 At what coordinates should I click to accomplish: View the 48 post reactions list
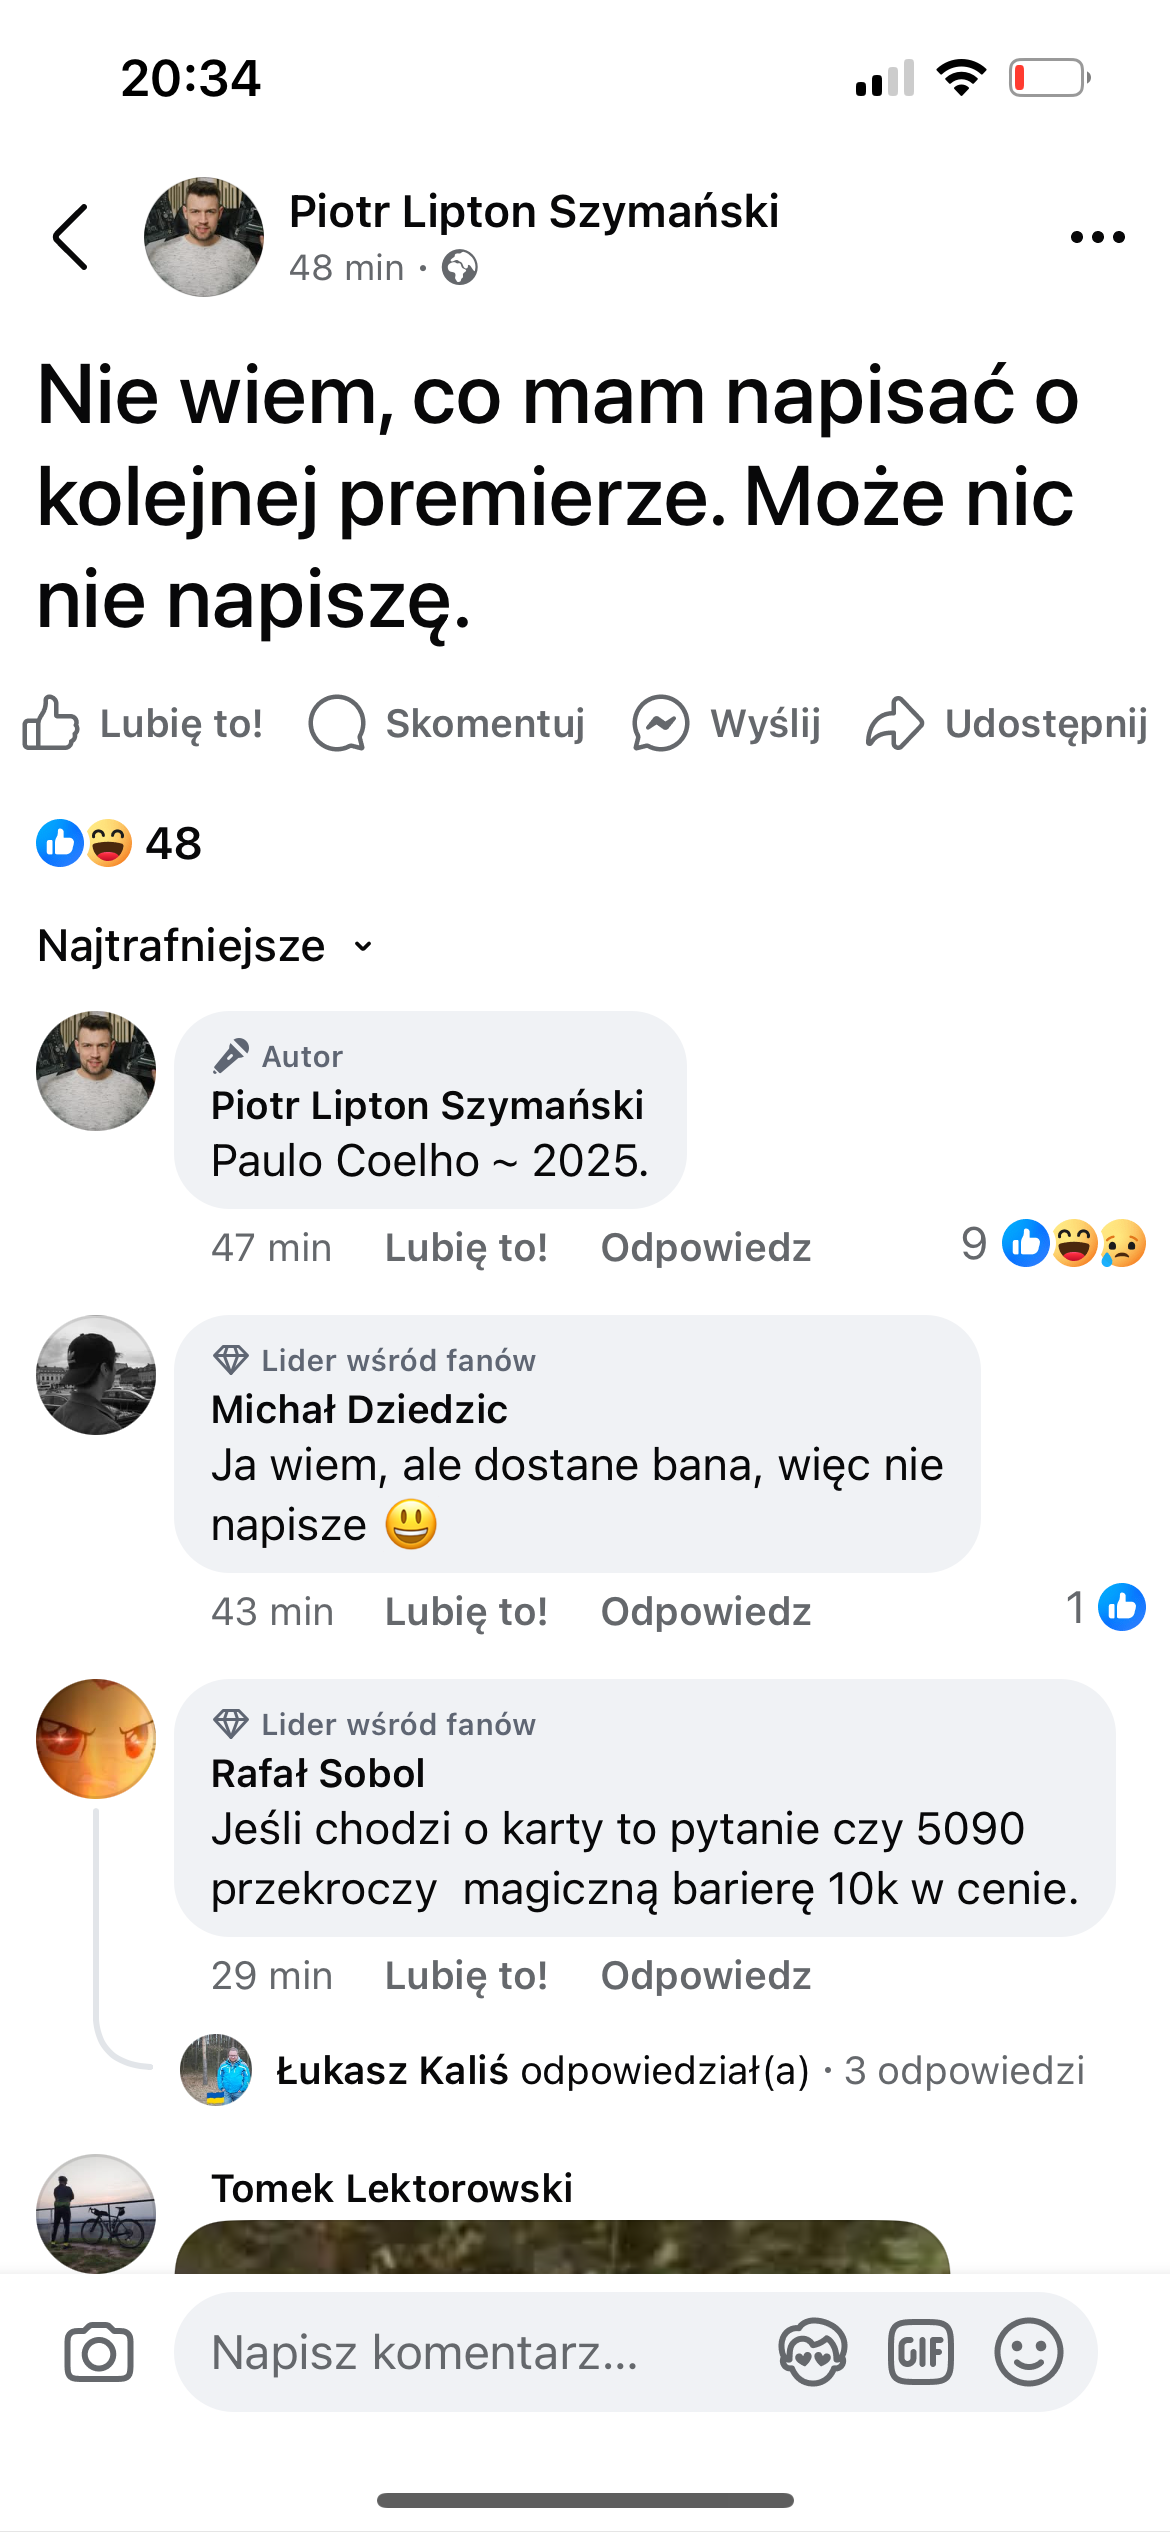120,843
